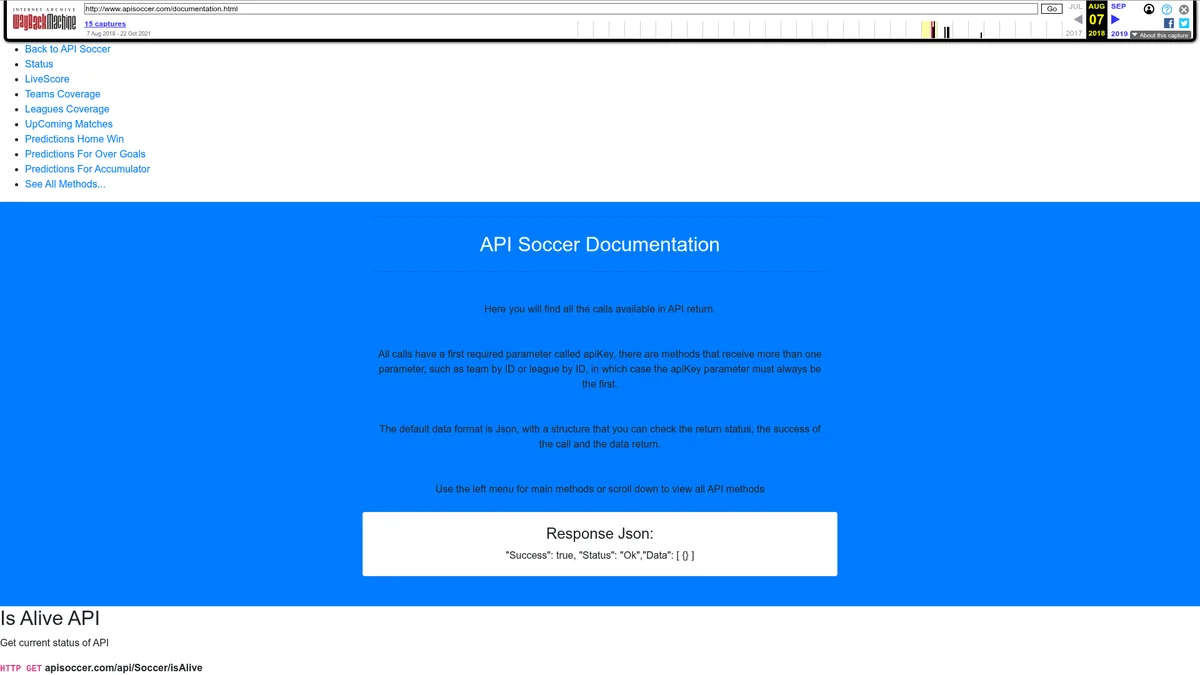Open Leagues Coverage menu link
This screenshot has height=675, width=1200.
pyautogui.click(x=67, y=109)
